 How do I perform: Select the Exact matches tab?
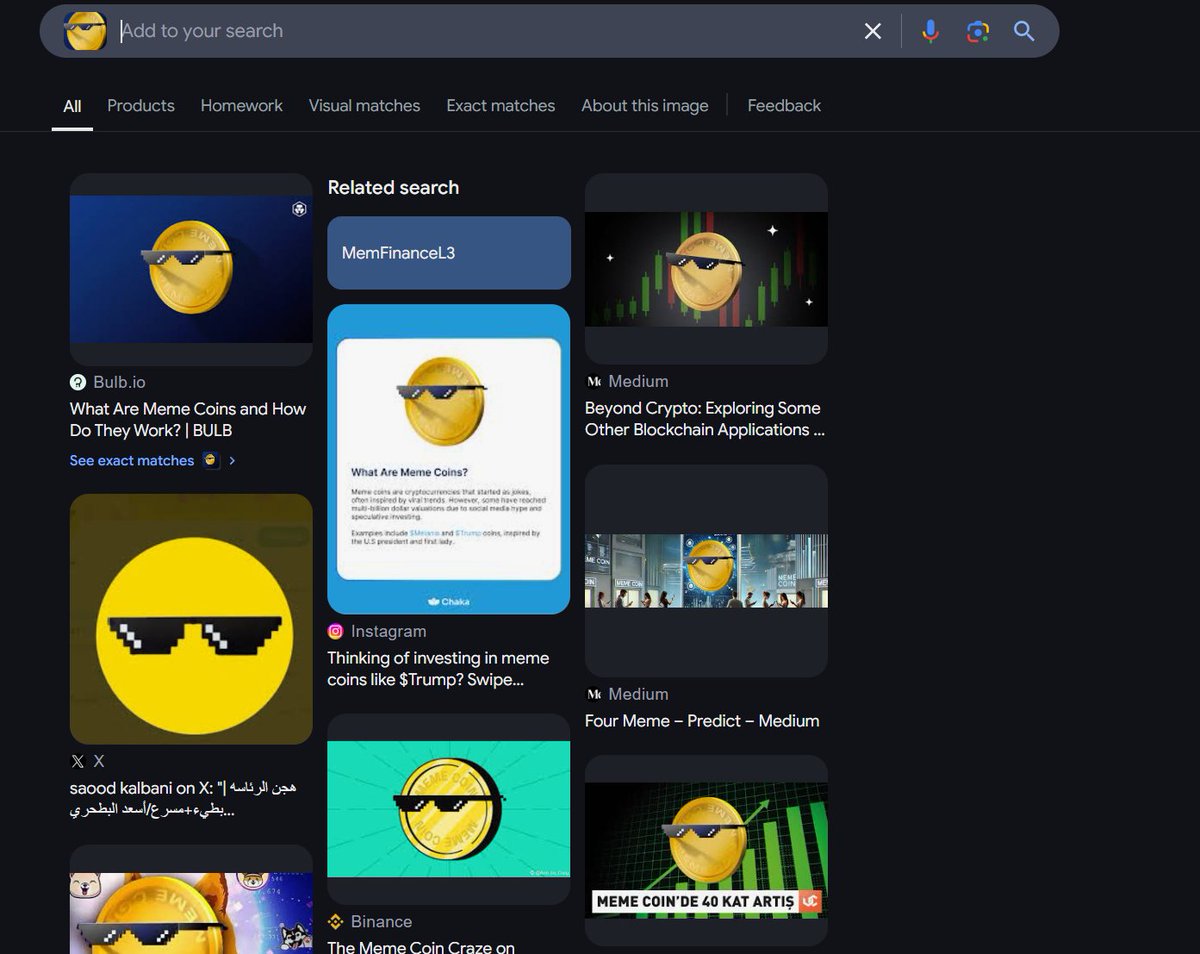coord(500,105)
